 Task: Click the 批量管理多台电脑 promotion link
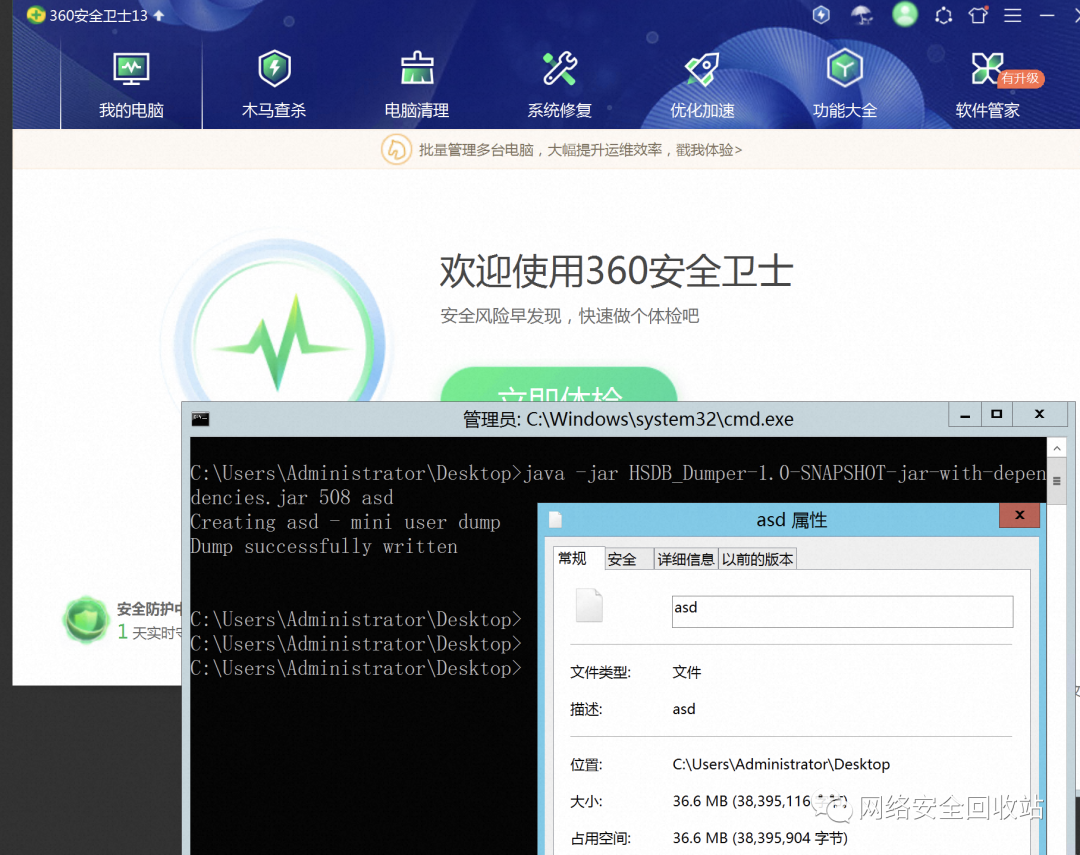580,150
